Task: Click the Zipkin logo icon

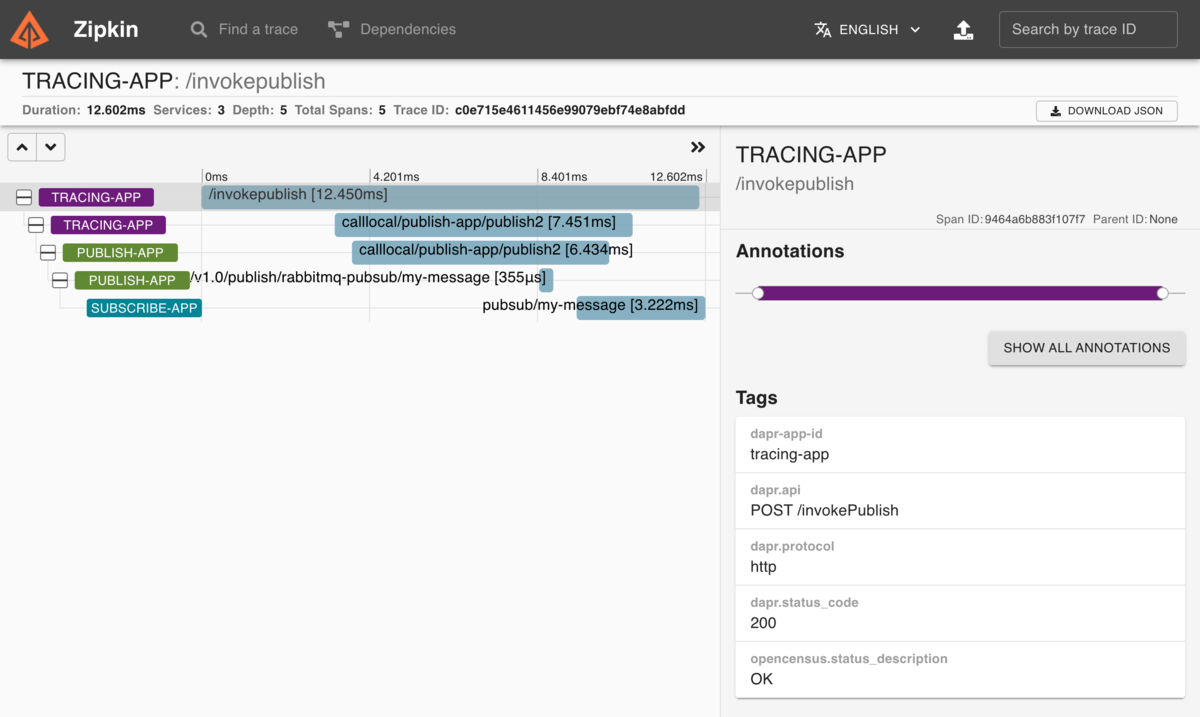Action: pos(29,30)
